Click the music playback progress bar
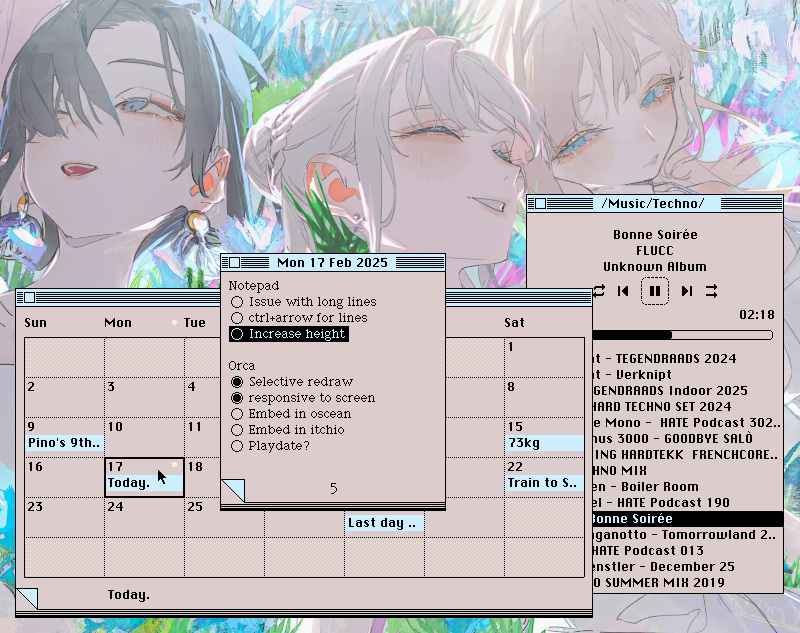800x633 pixels. point(683,335)
